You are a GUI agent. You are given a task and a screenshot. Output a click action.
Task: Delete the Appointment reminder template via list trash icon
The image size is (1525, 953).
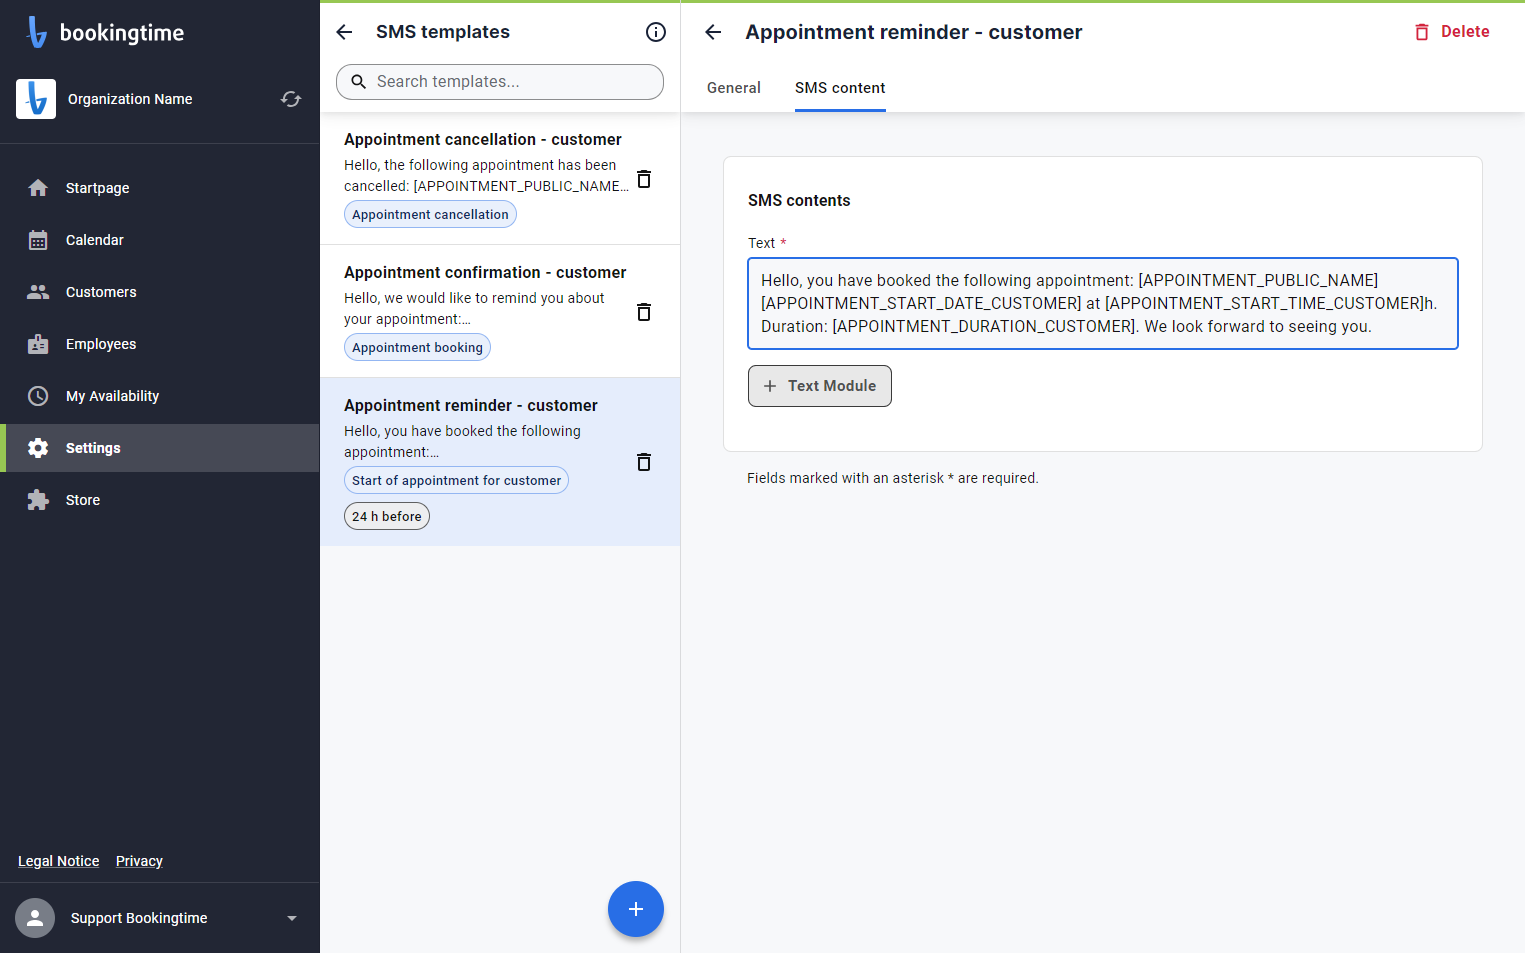(x=644, y=462)
